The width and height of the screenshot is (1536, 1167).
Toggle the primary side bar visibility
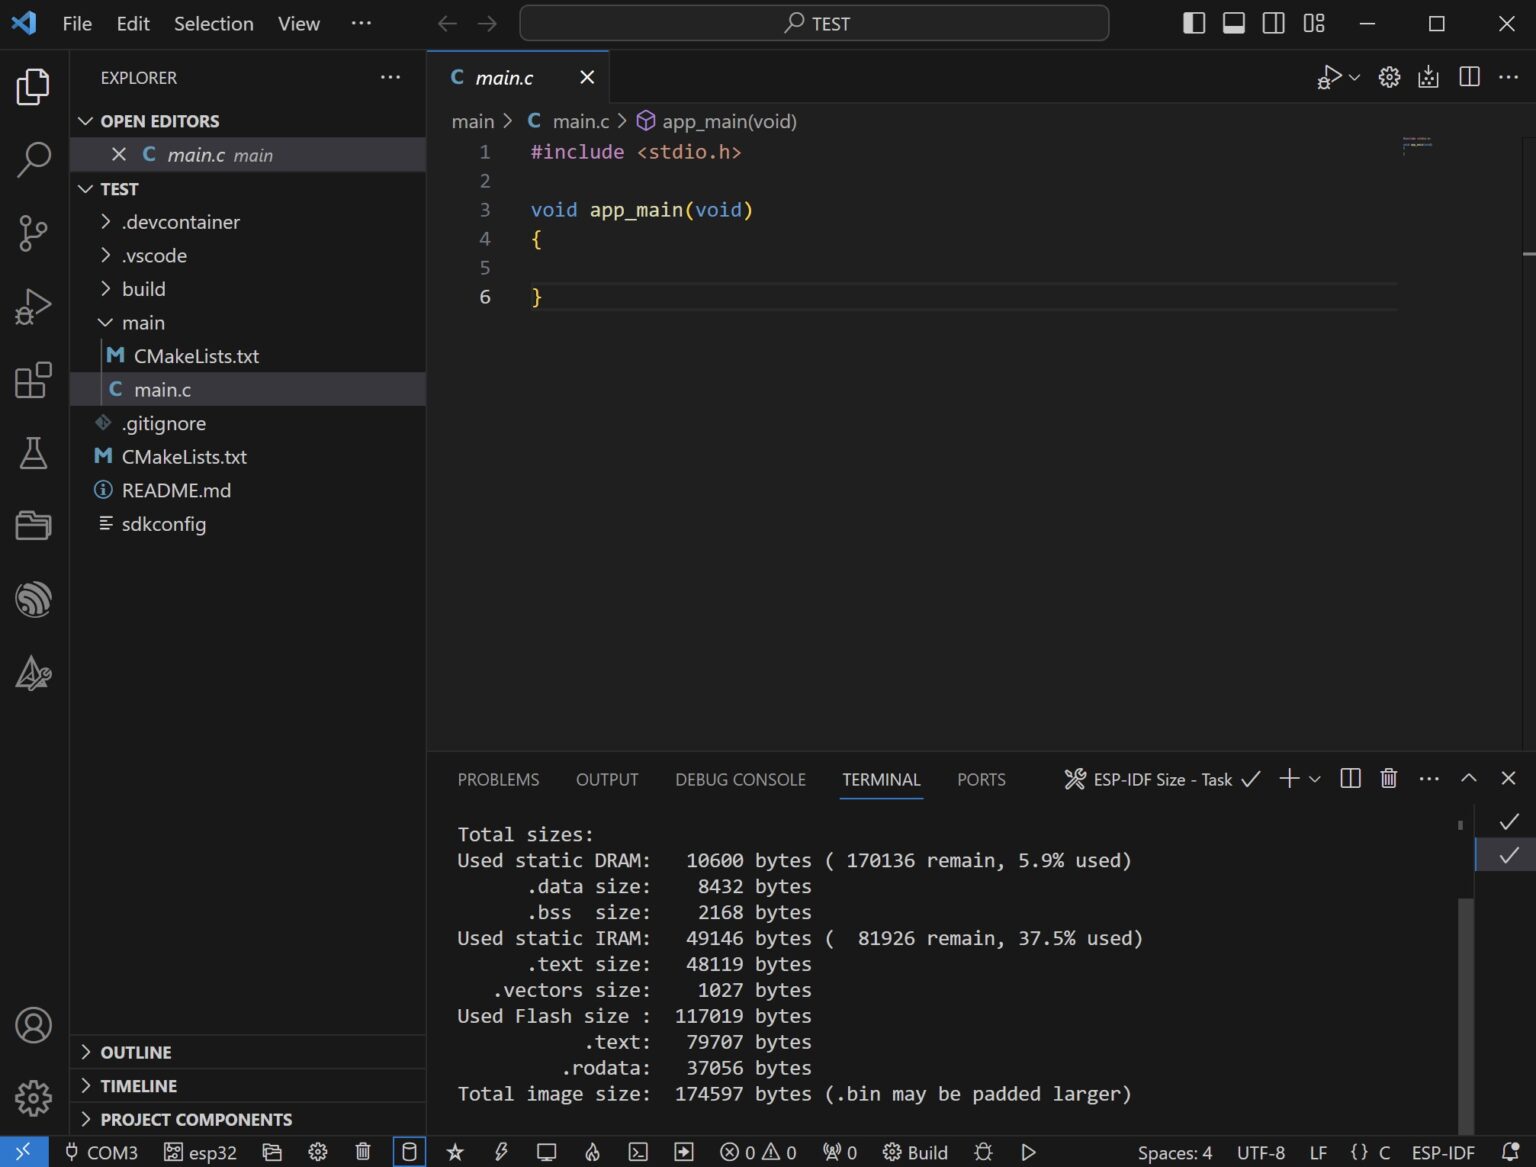(1194, 24)
